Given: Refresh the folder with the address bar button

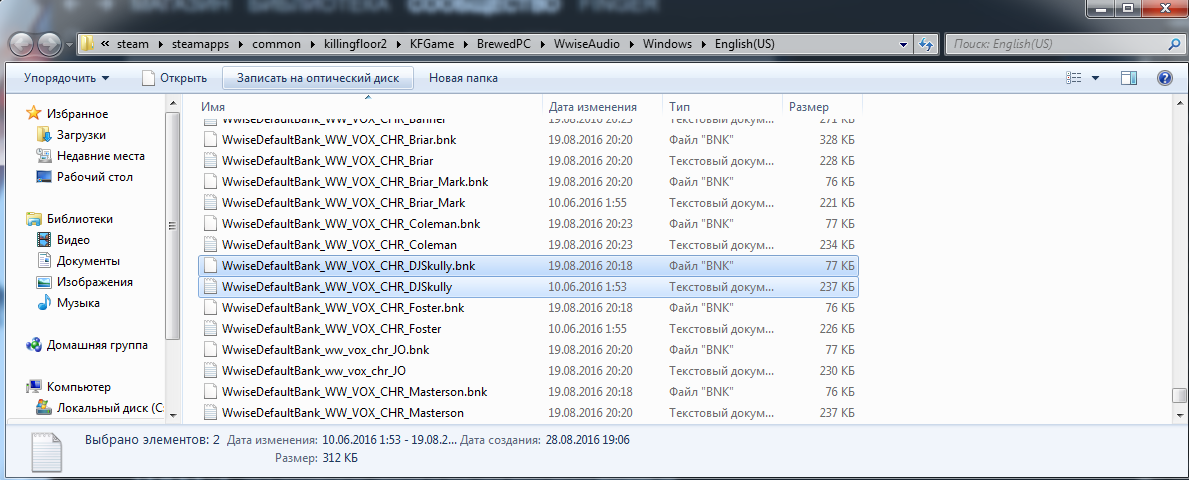Looking at the screenshot, I should tap(925, 44).
